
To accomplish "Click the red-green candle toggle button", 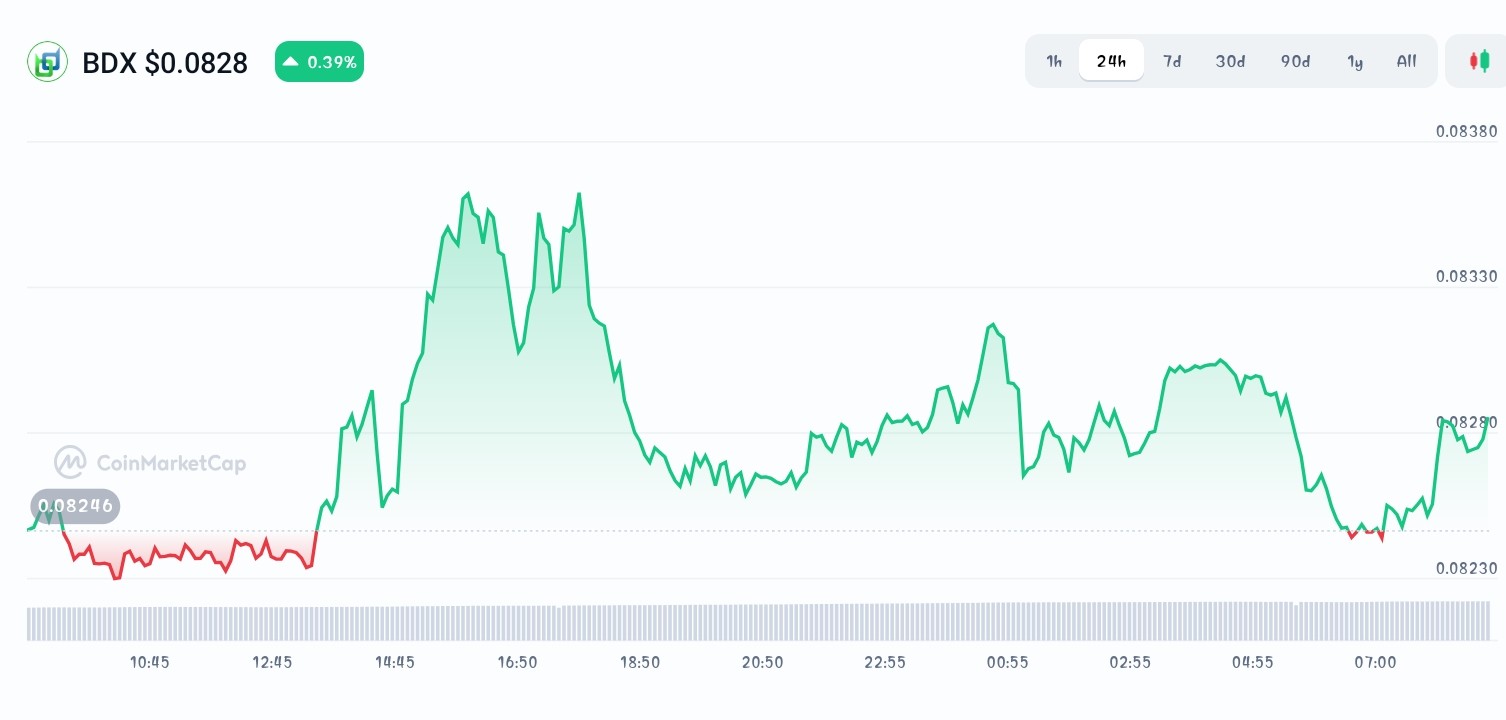I will click(1479, 61).
